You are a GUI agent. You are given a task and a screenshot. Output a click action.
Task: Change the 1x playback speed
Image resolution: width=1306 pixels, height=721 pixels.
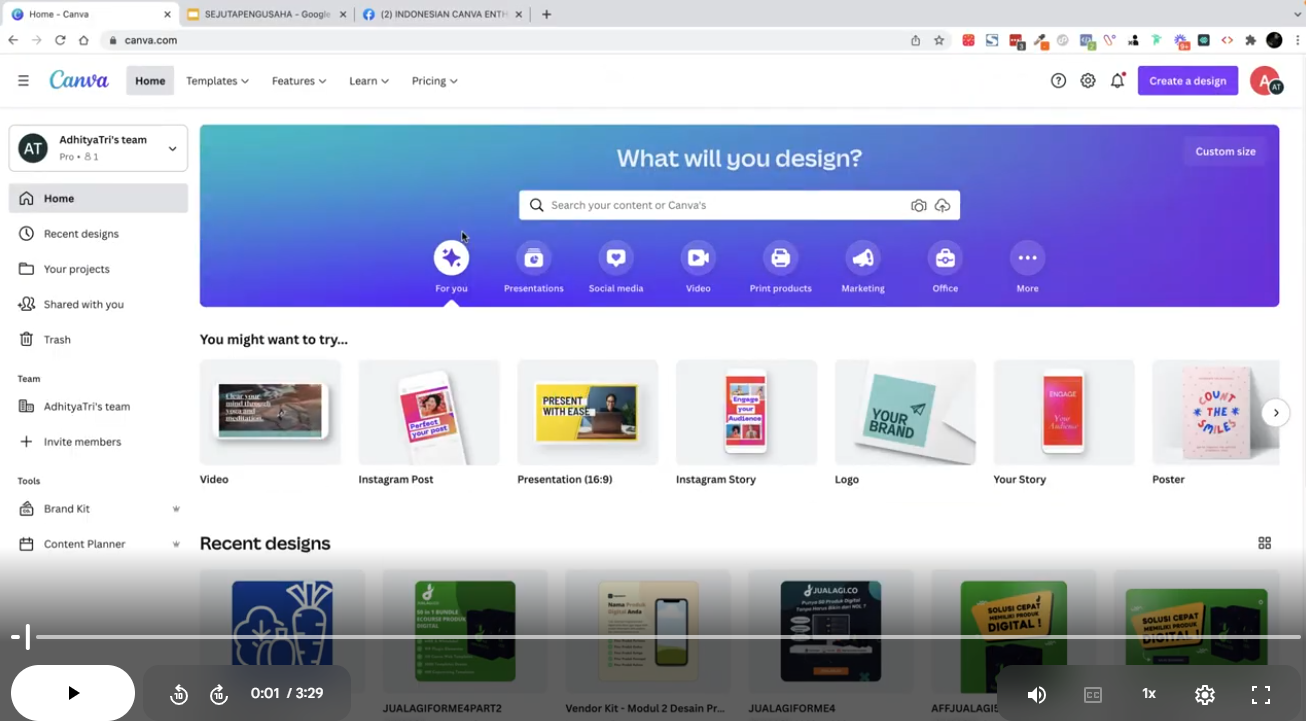pyautogui.click(x=1149, y=694)
